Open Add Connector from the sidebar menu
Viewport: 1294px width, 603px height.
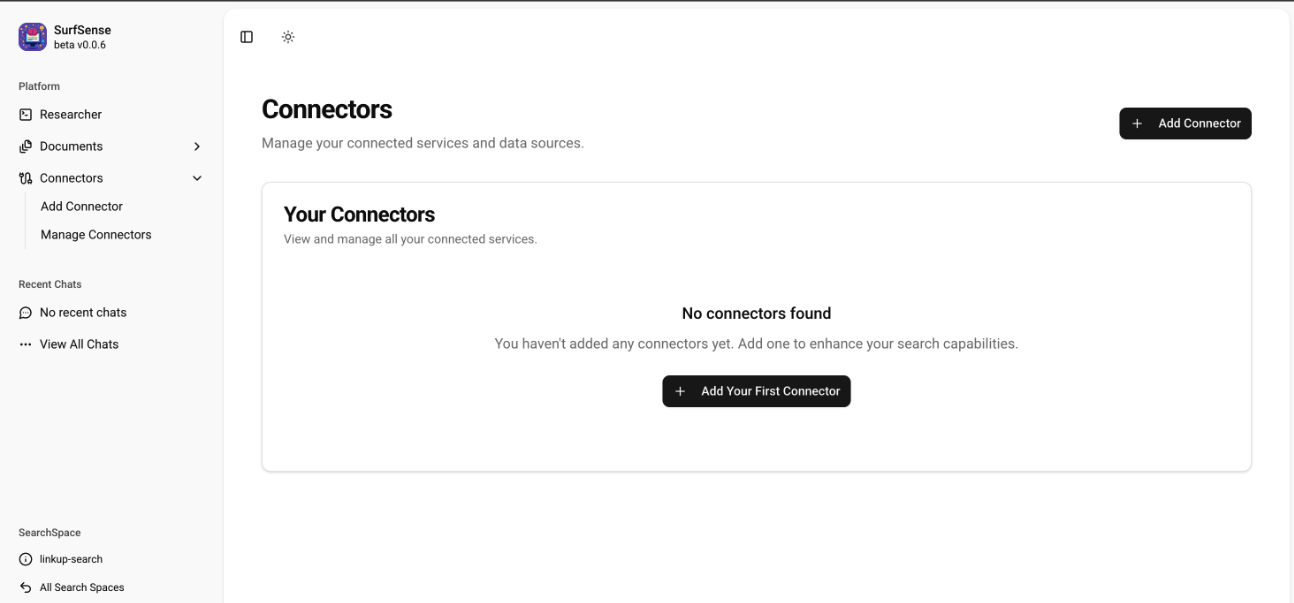(x=81, y=206)
